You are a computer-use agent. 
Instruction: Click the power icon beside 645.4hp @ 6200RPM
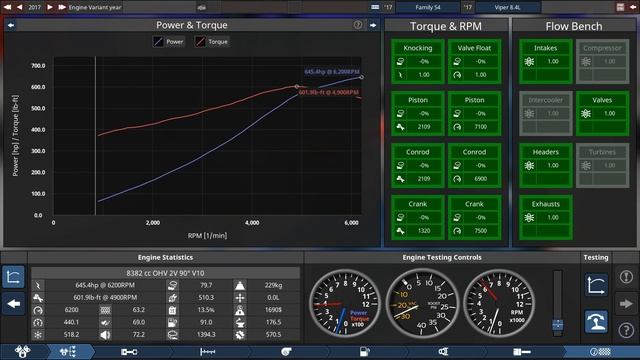click(x=38, y=285)
